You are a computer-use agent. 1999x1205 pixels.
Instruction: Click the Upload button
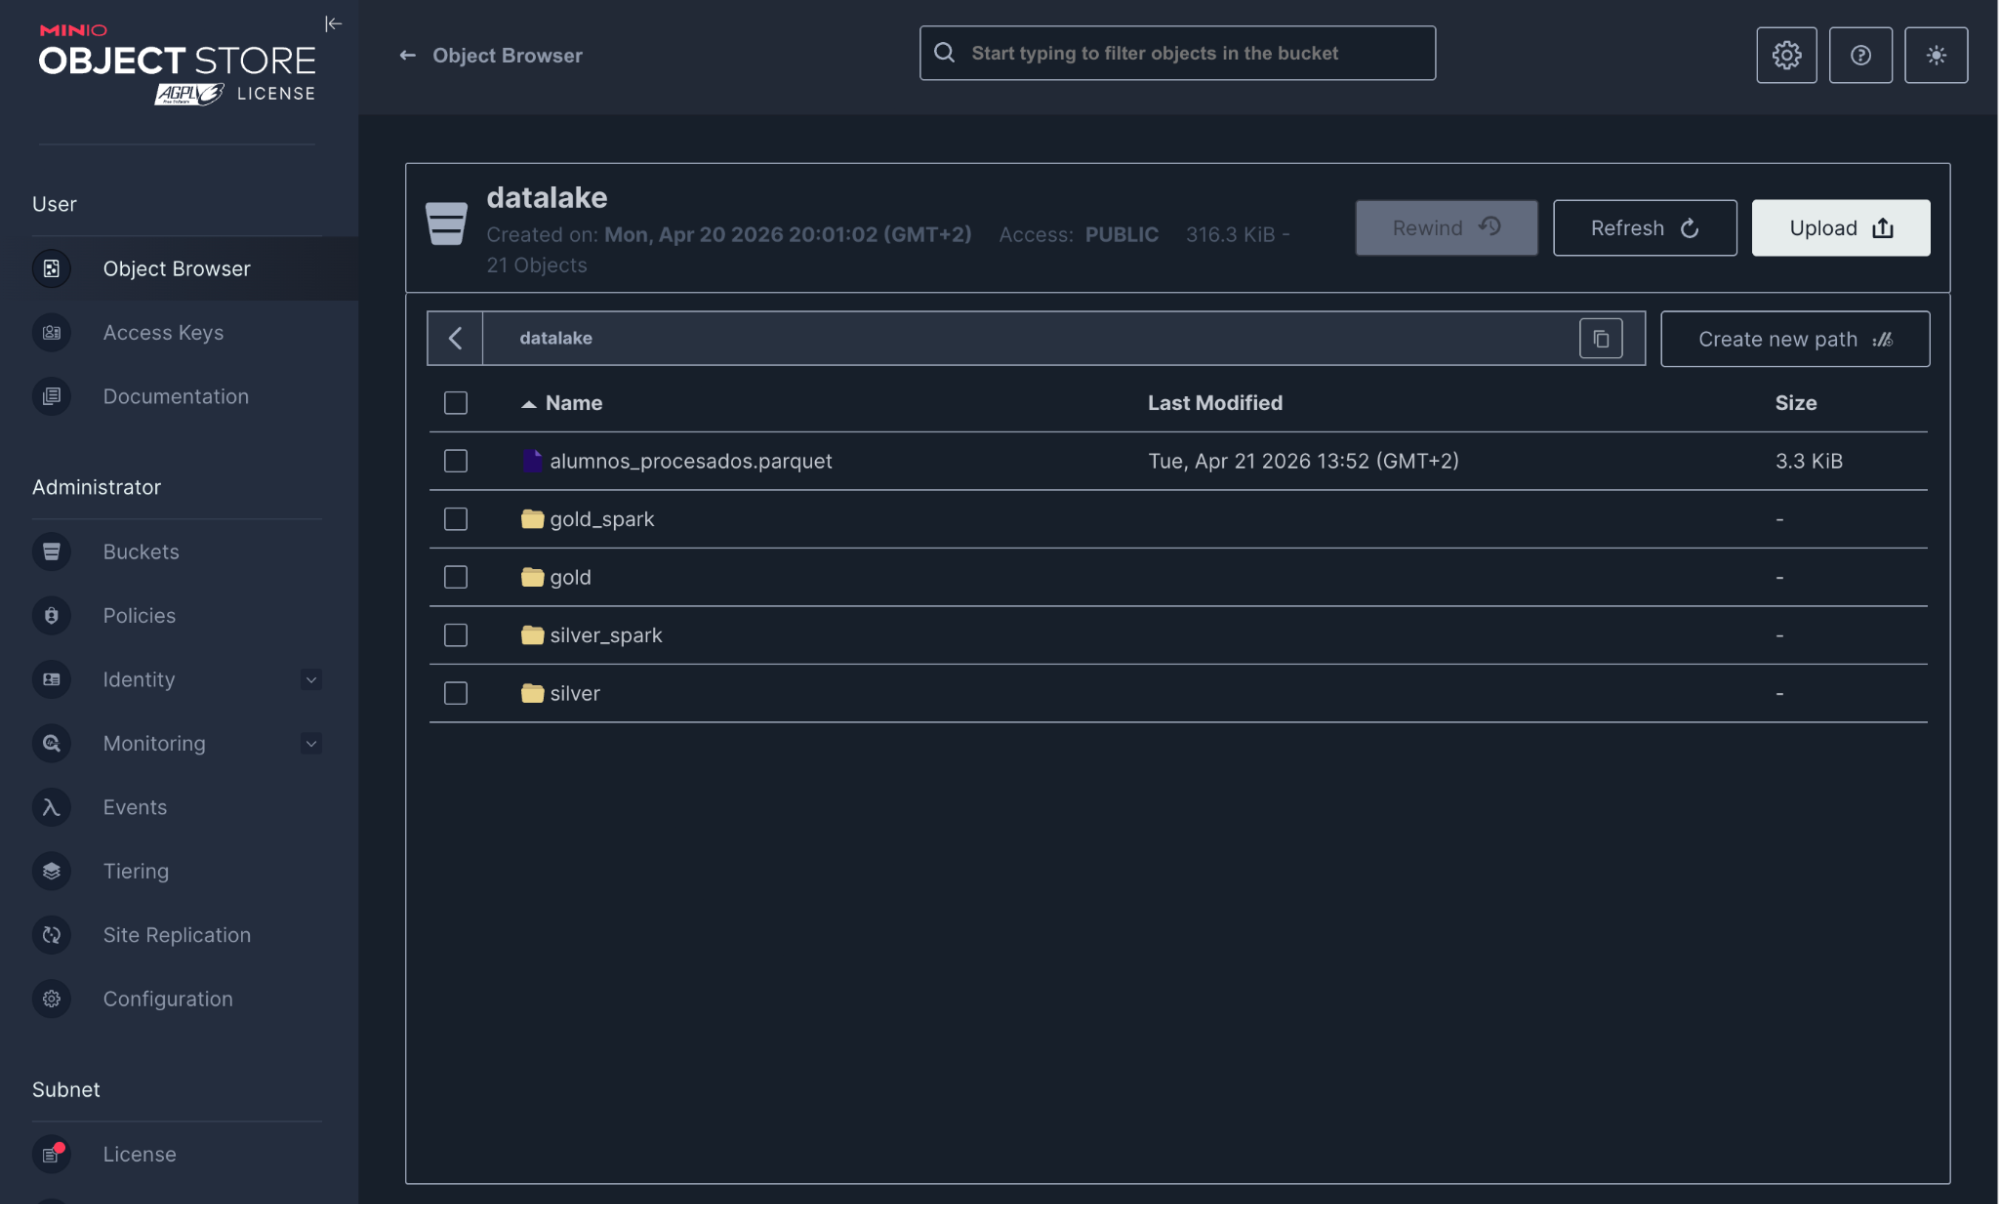(1840, 228)
